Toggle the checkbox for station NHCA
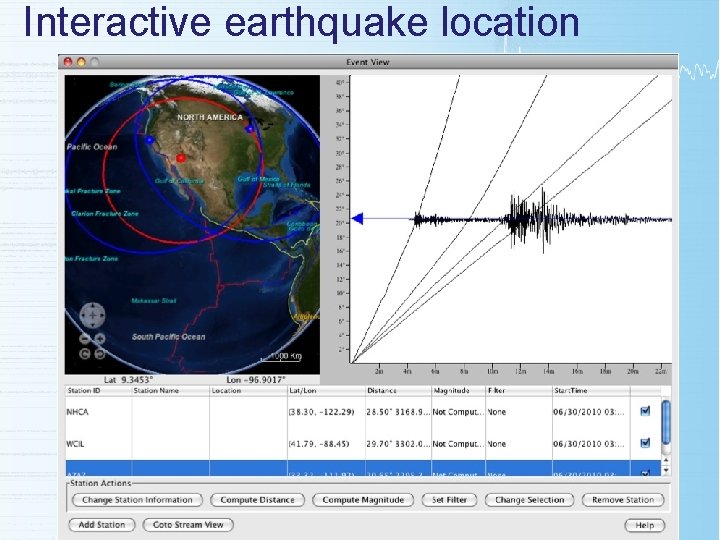The width and height of the screenshot is (720, 540). click(645, 411)
